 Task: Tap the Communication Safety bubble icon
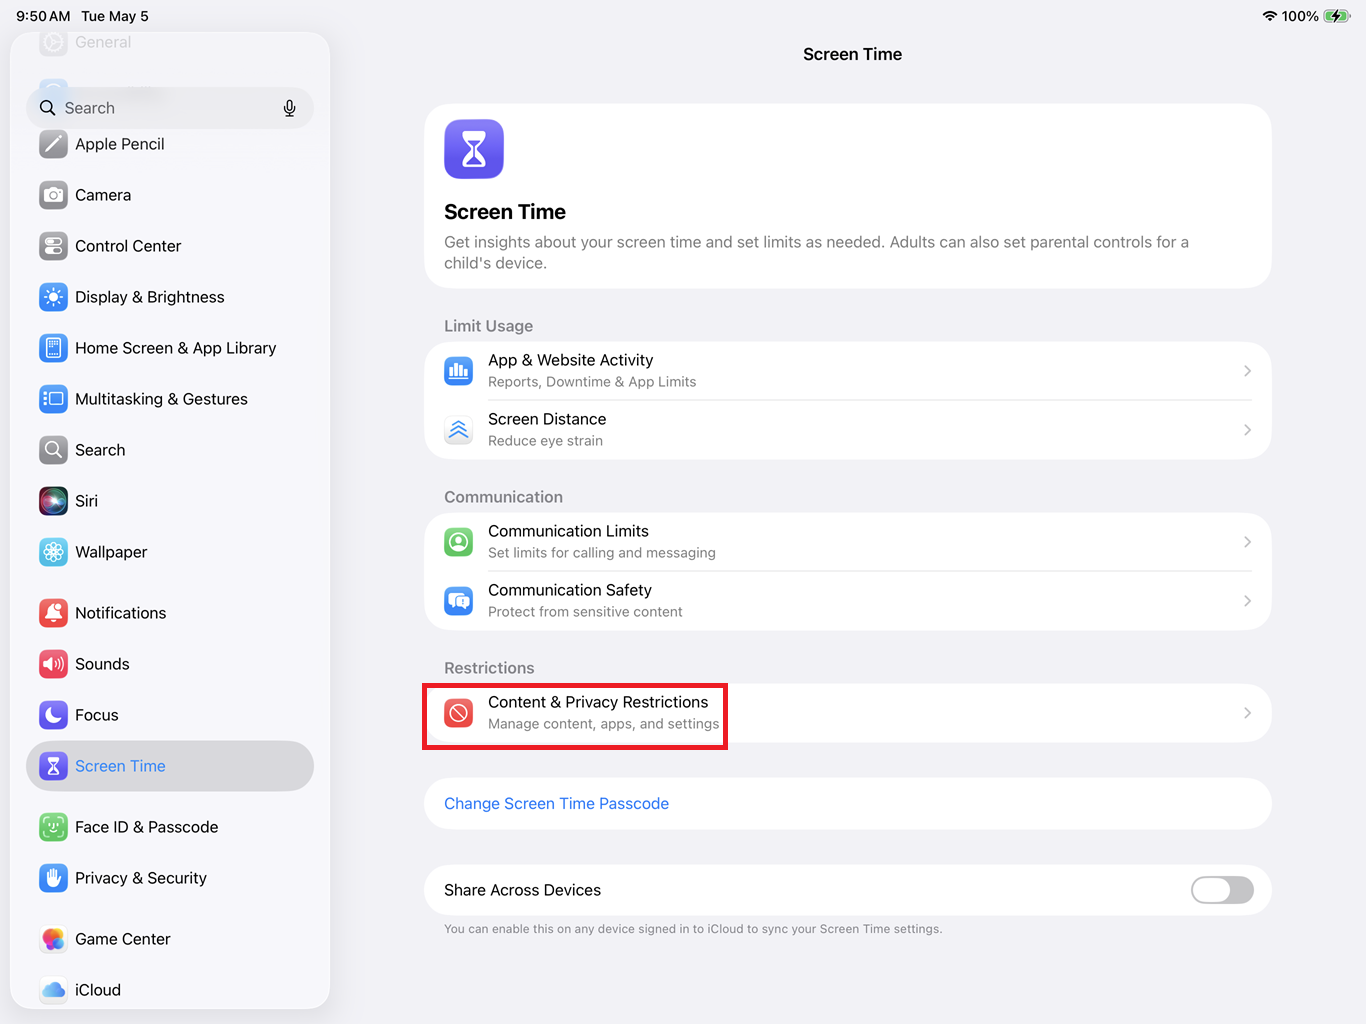pyautogui.click(x=459, y=601)
